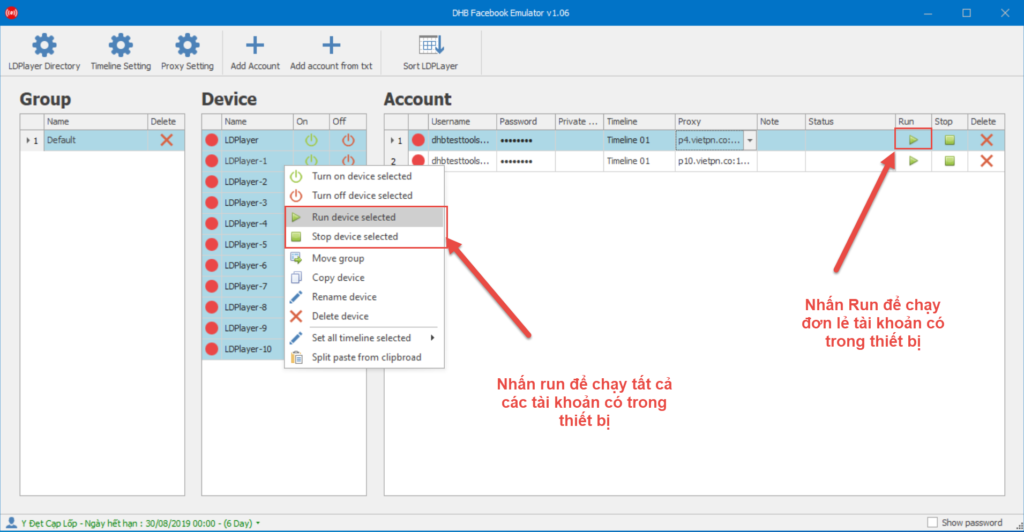Click Note column header

[x=781, y=121]
